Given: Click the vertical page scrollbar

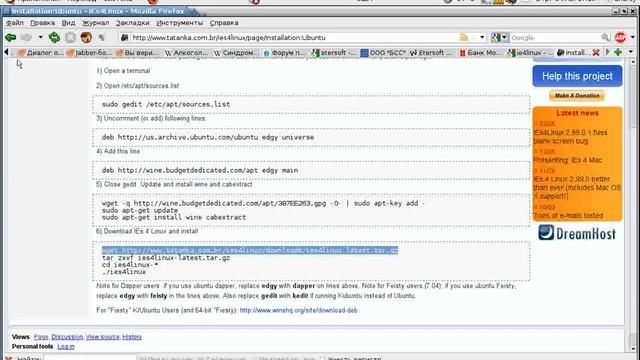Looking at the screenshot, I should (633, 204).
